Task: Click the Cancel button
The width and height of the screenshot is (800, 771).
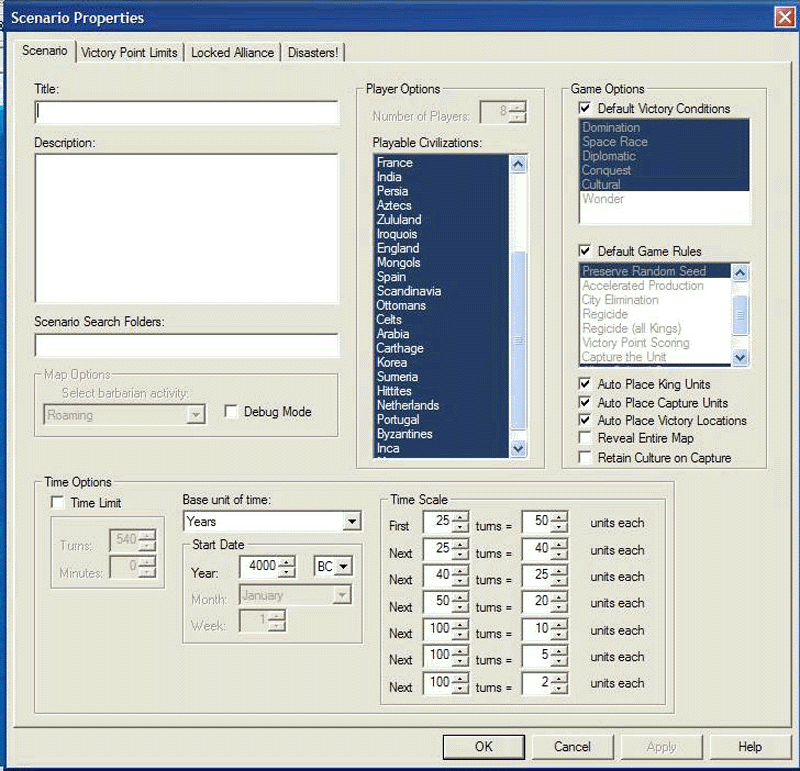Action: [x=572, y=747]
